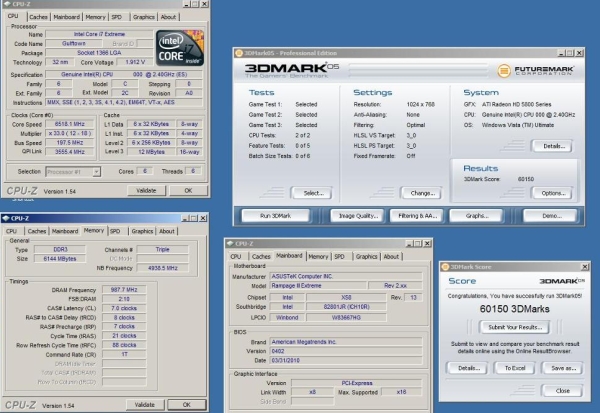Screen dimensions: 600x413
Task: Click Core Speed value 6518.1 MHz
Action: (70, 124)
